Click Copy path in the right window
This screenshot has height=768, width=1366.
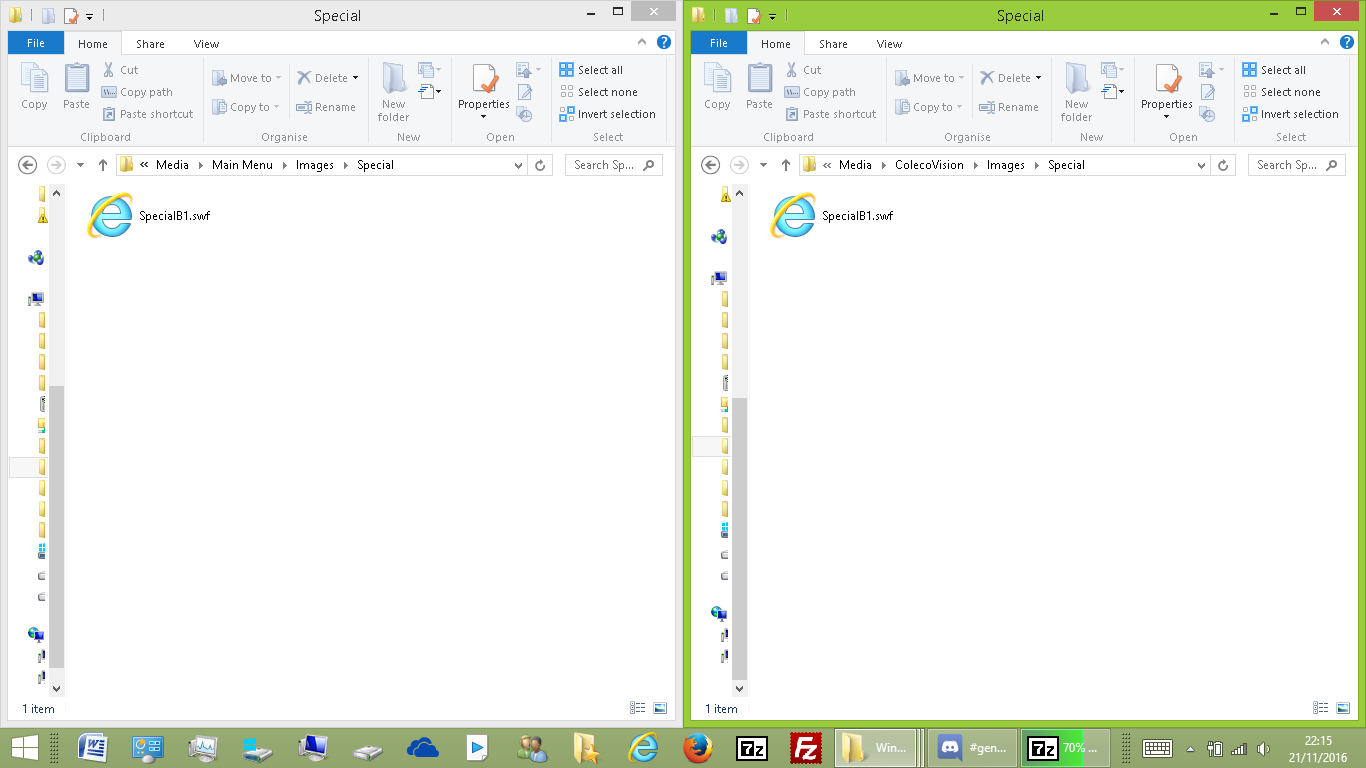821,92
